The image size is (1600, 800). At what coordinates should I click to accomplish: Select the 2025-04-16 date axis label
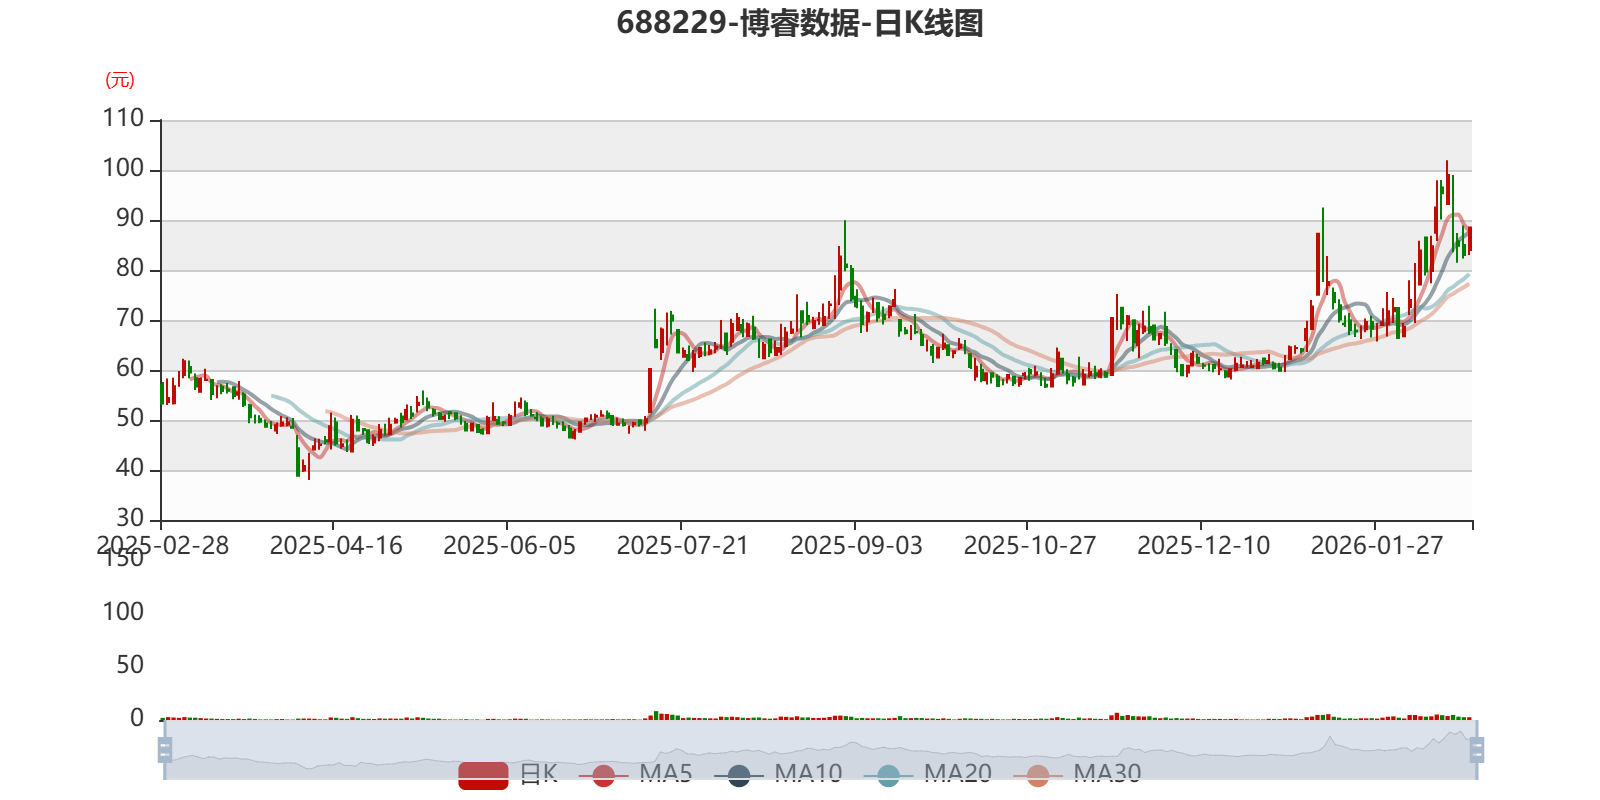tap(336, 545)
